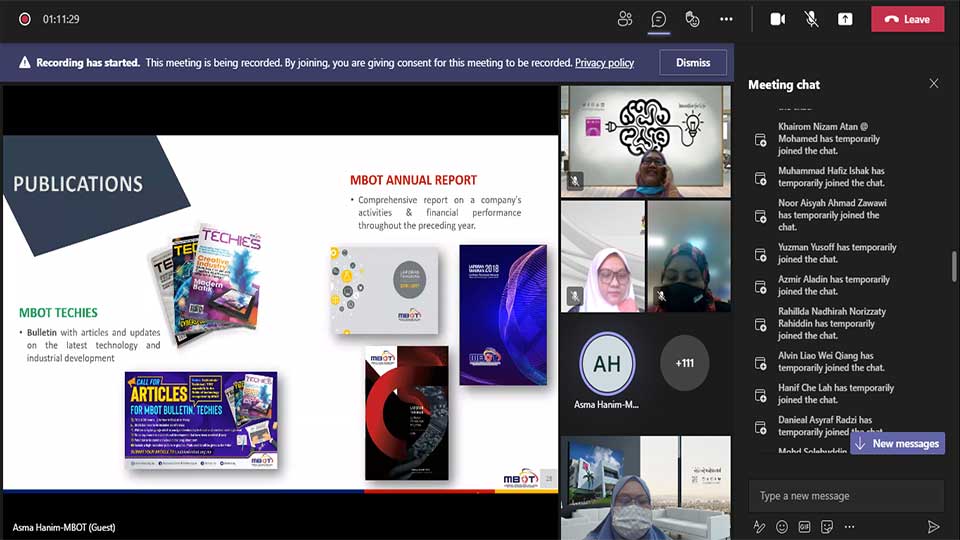
Task: Click the recording warning triangle icon
Action: [24, 62]
